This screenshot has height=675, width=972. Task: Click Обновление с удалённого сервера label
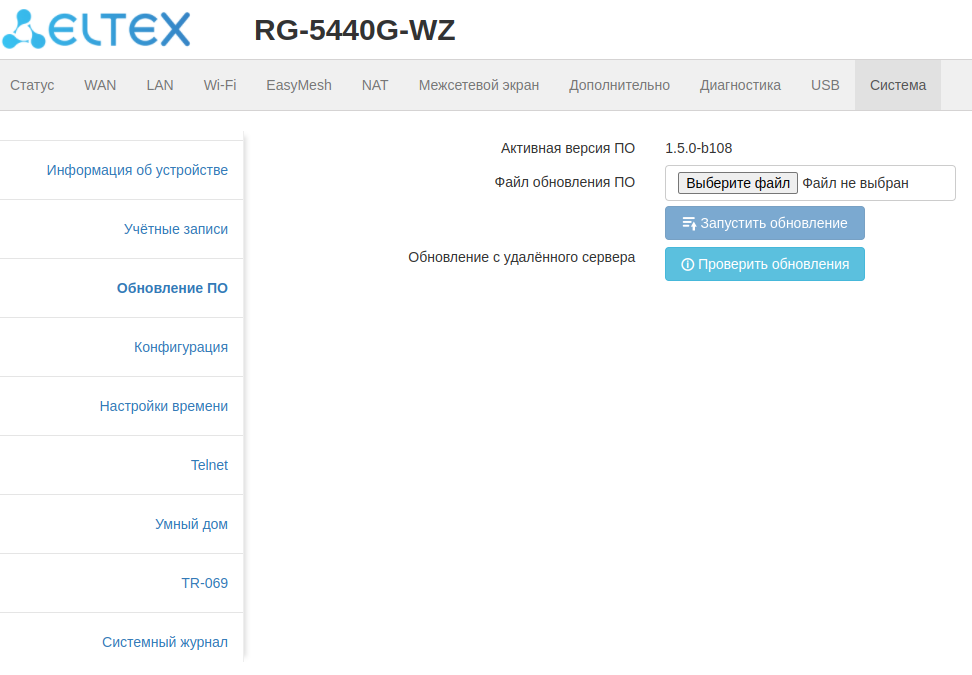(521, 257)
